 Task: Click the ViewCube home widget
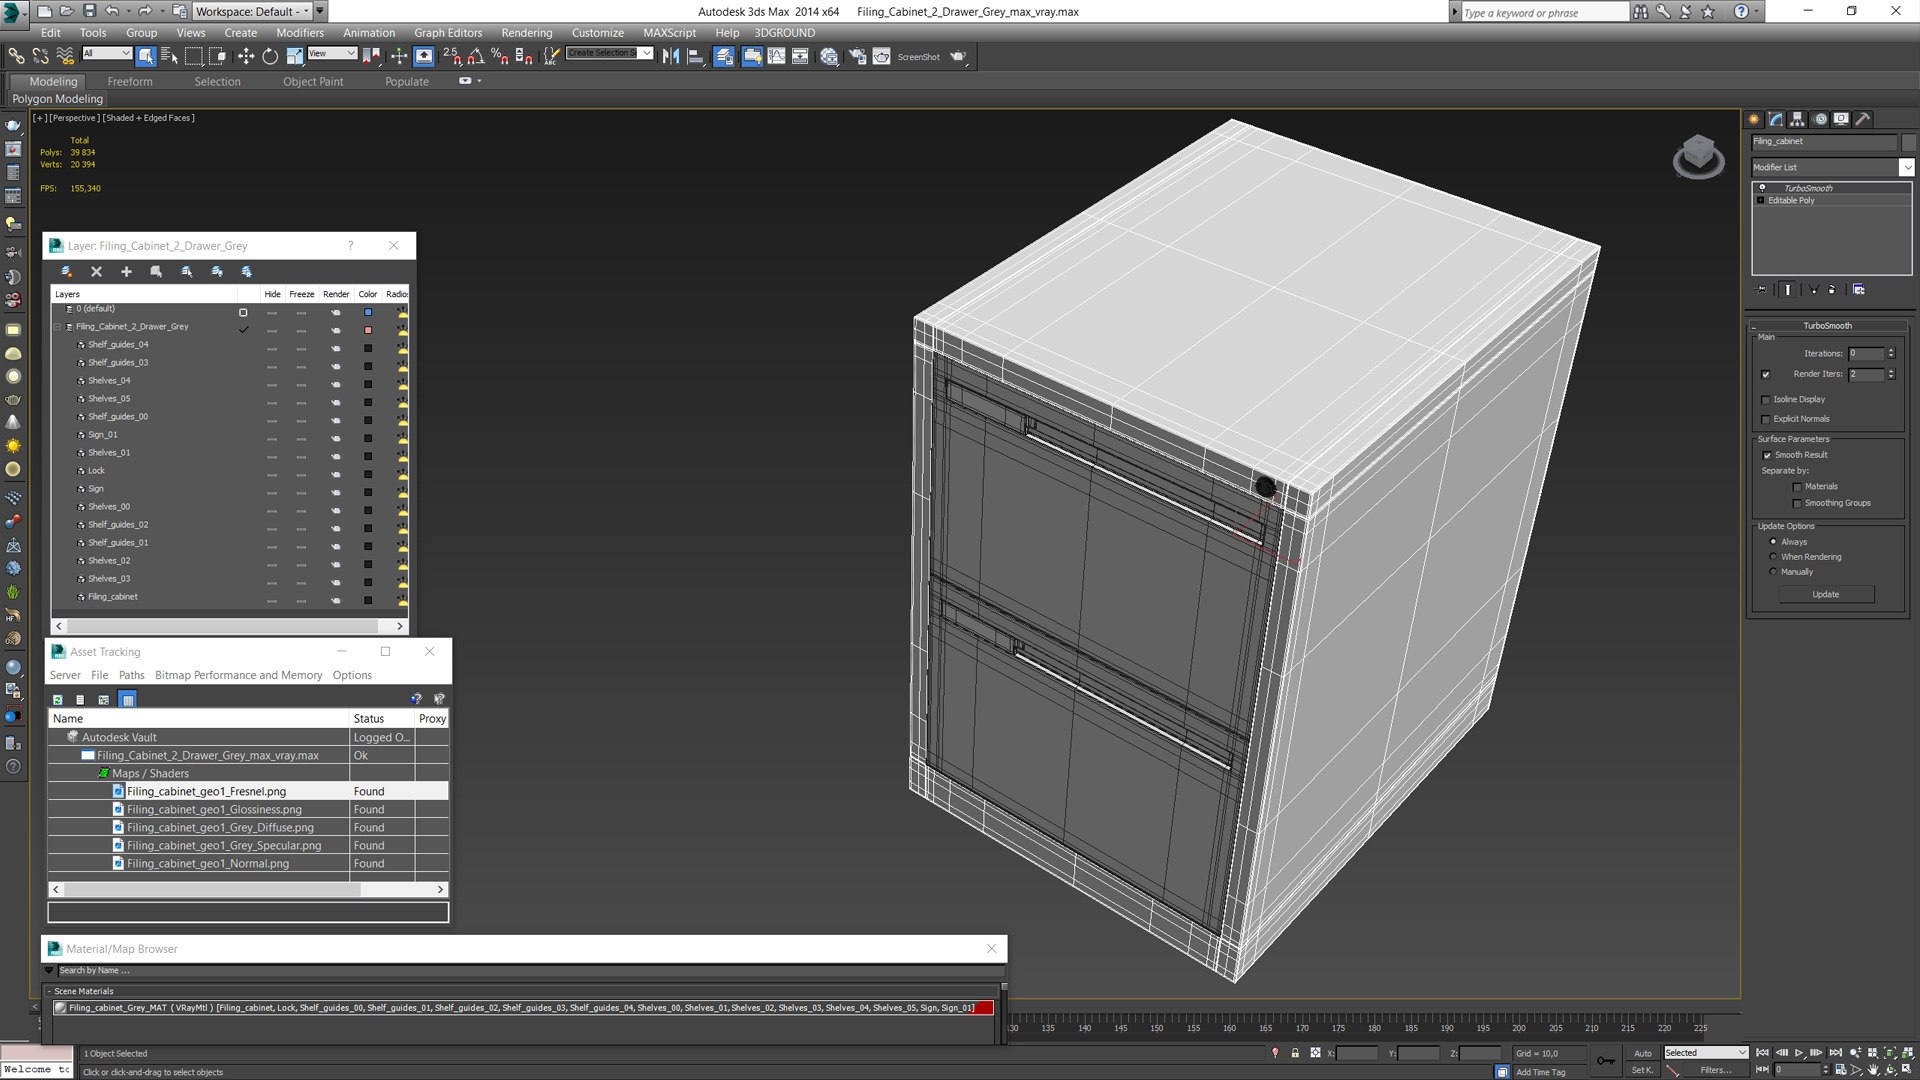(x=1698, y=156)
